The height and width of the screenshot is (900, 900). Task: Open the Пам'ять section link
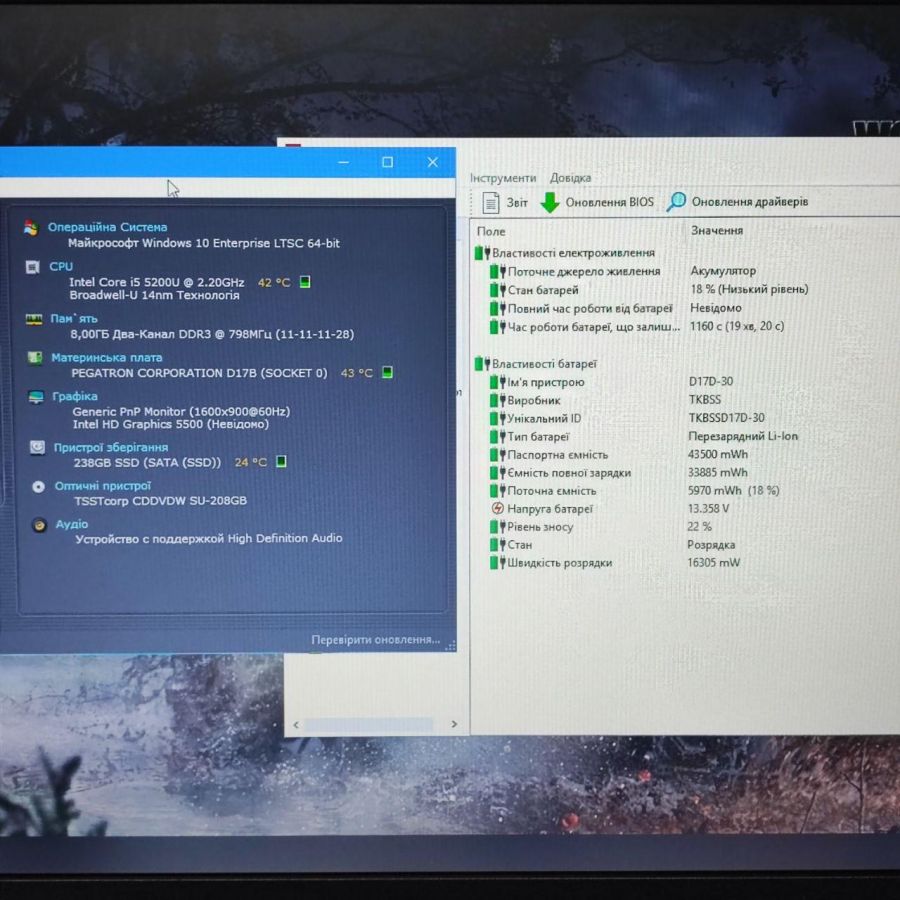tap(73, 319)
